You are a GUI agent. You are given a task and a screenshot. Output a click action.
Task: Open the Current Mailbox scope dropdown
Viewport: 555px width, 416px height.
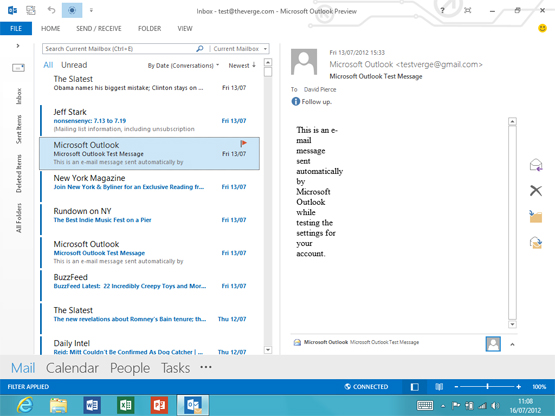(x=240, y=49)
